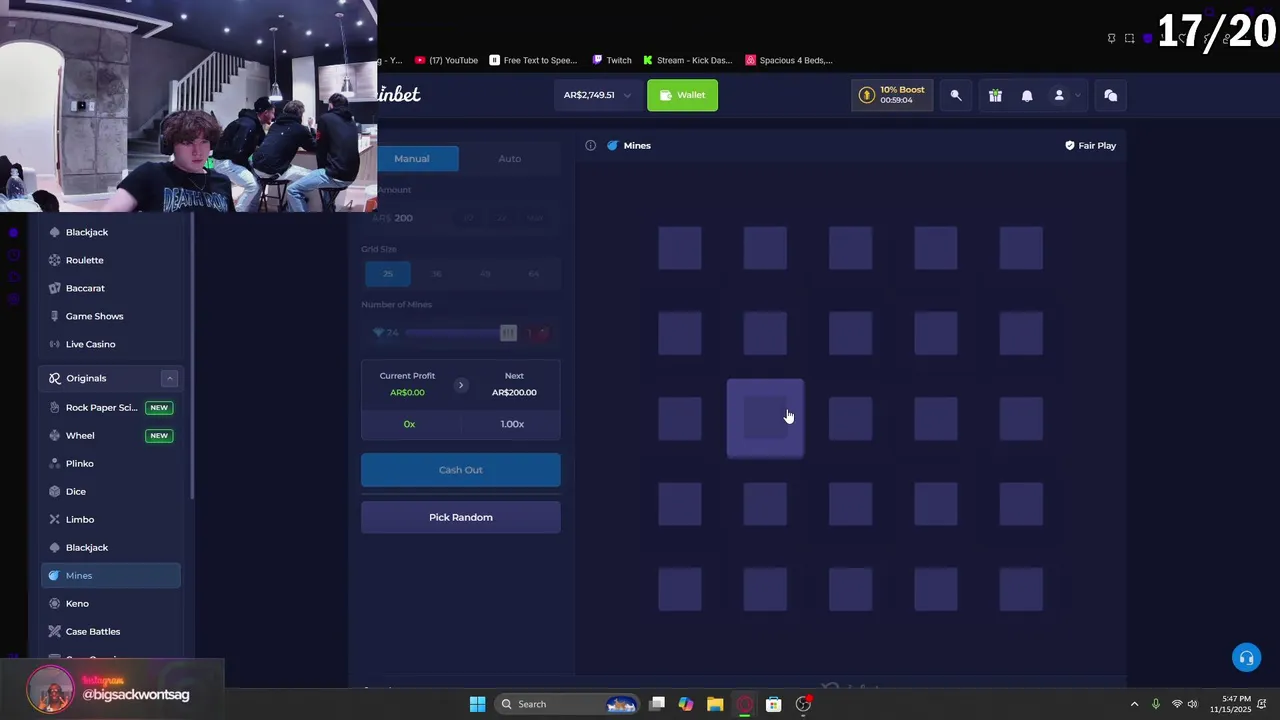This screenshot has width=1280, height=720.
Task: Open the YouTube bookmark
Action: pyautogui.click(x=446, y=60)
